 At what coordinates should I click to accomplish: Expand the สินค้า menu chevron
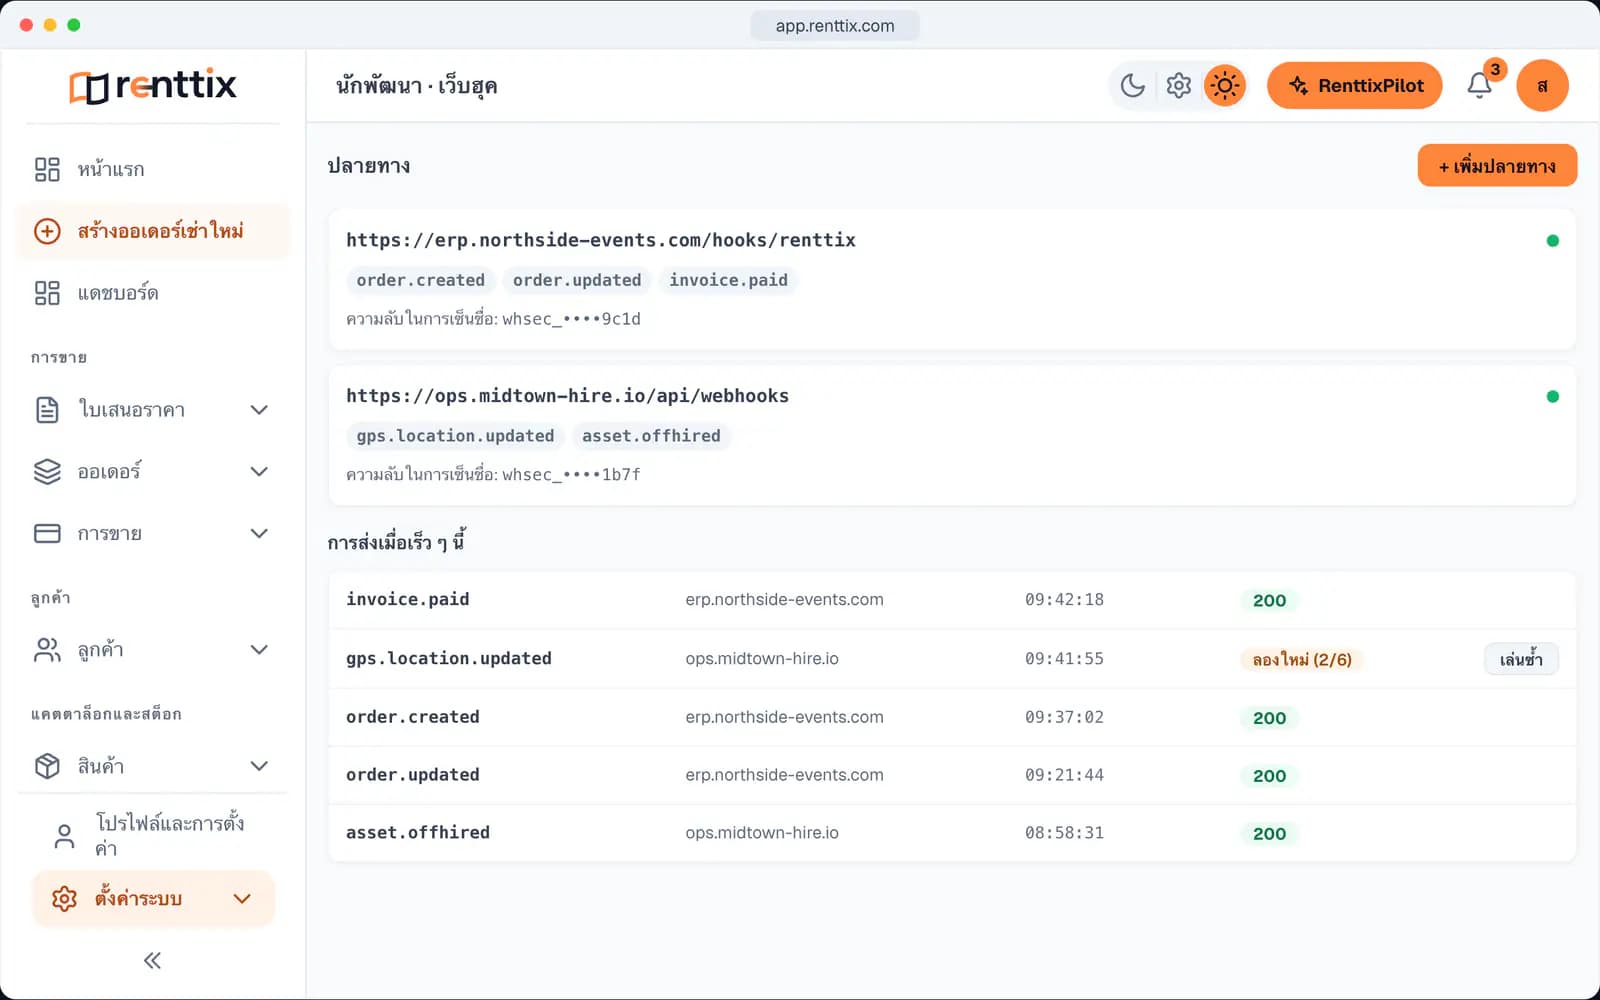(259, 766)
